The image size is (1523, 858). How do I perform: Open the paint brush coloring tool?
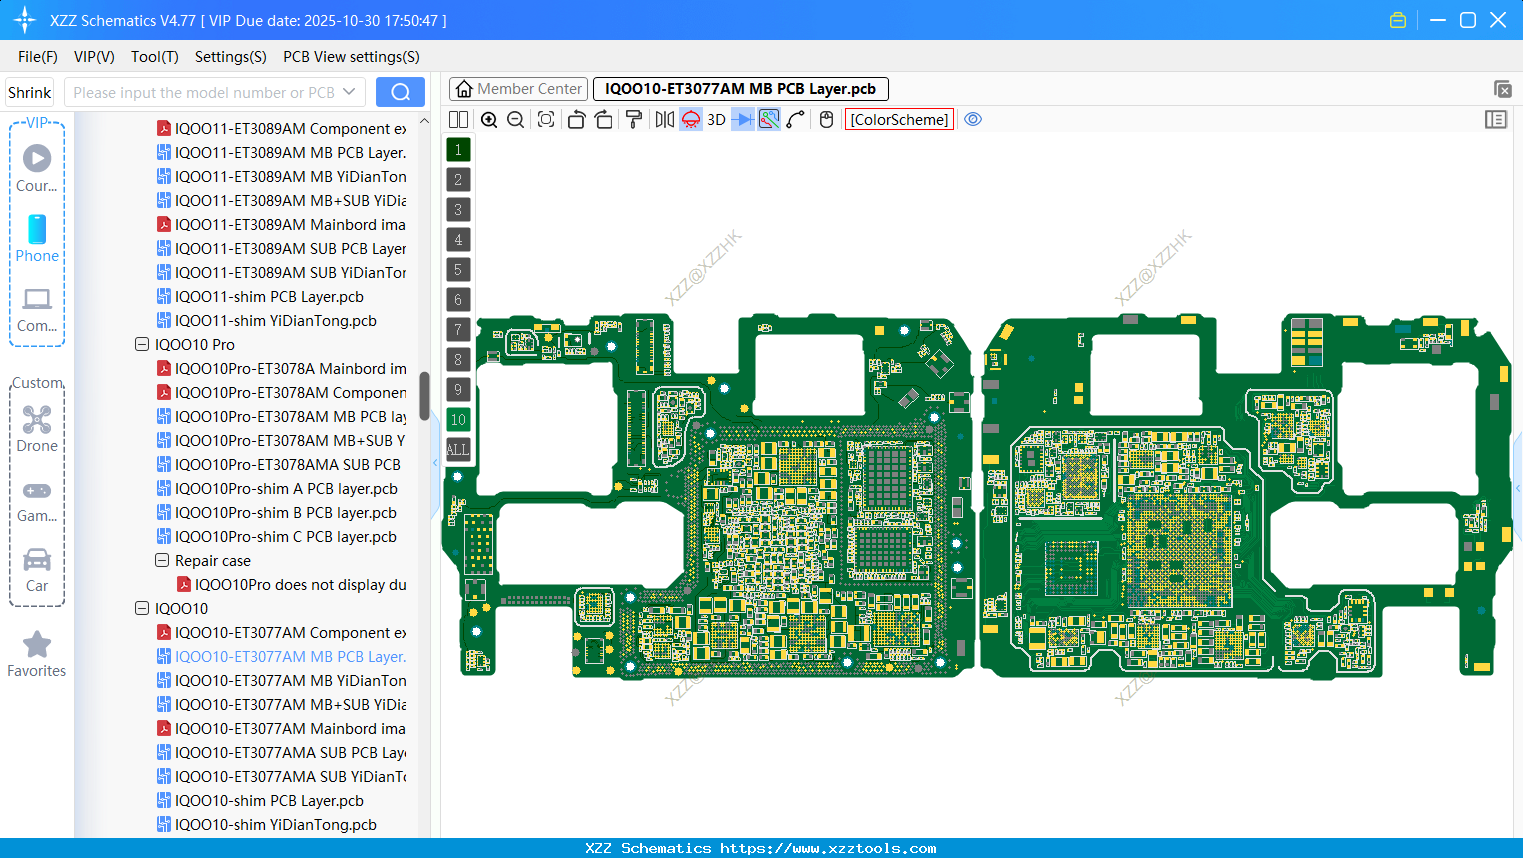[634, 119]
